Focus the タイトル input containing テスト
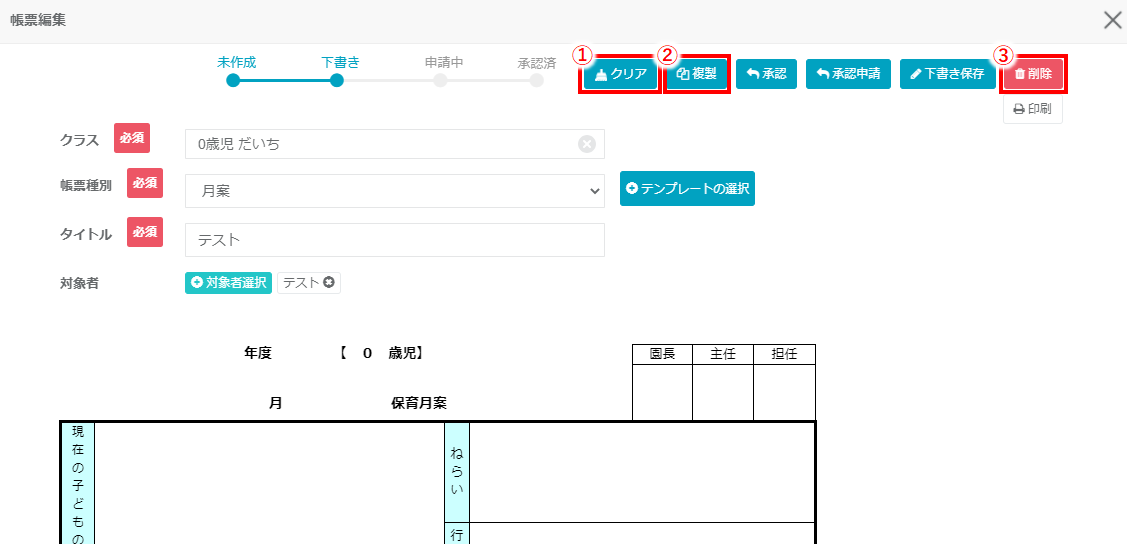Image resolution: width=1127 pixels, height=544 pixels. point(394,240)
